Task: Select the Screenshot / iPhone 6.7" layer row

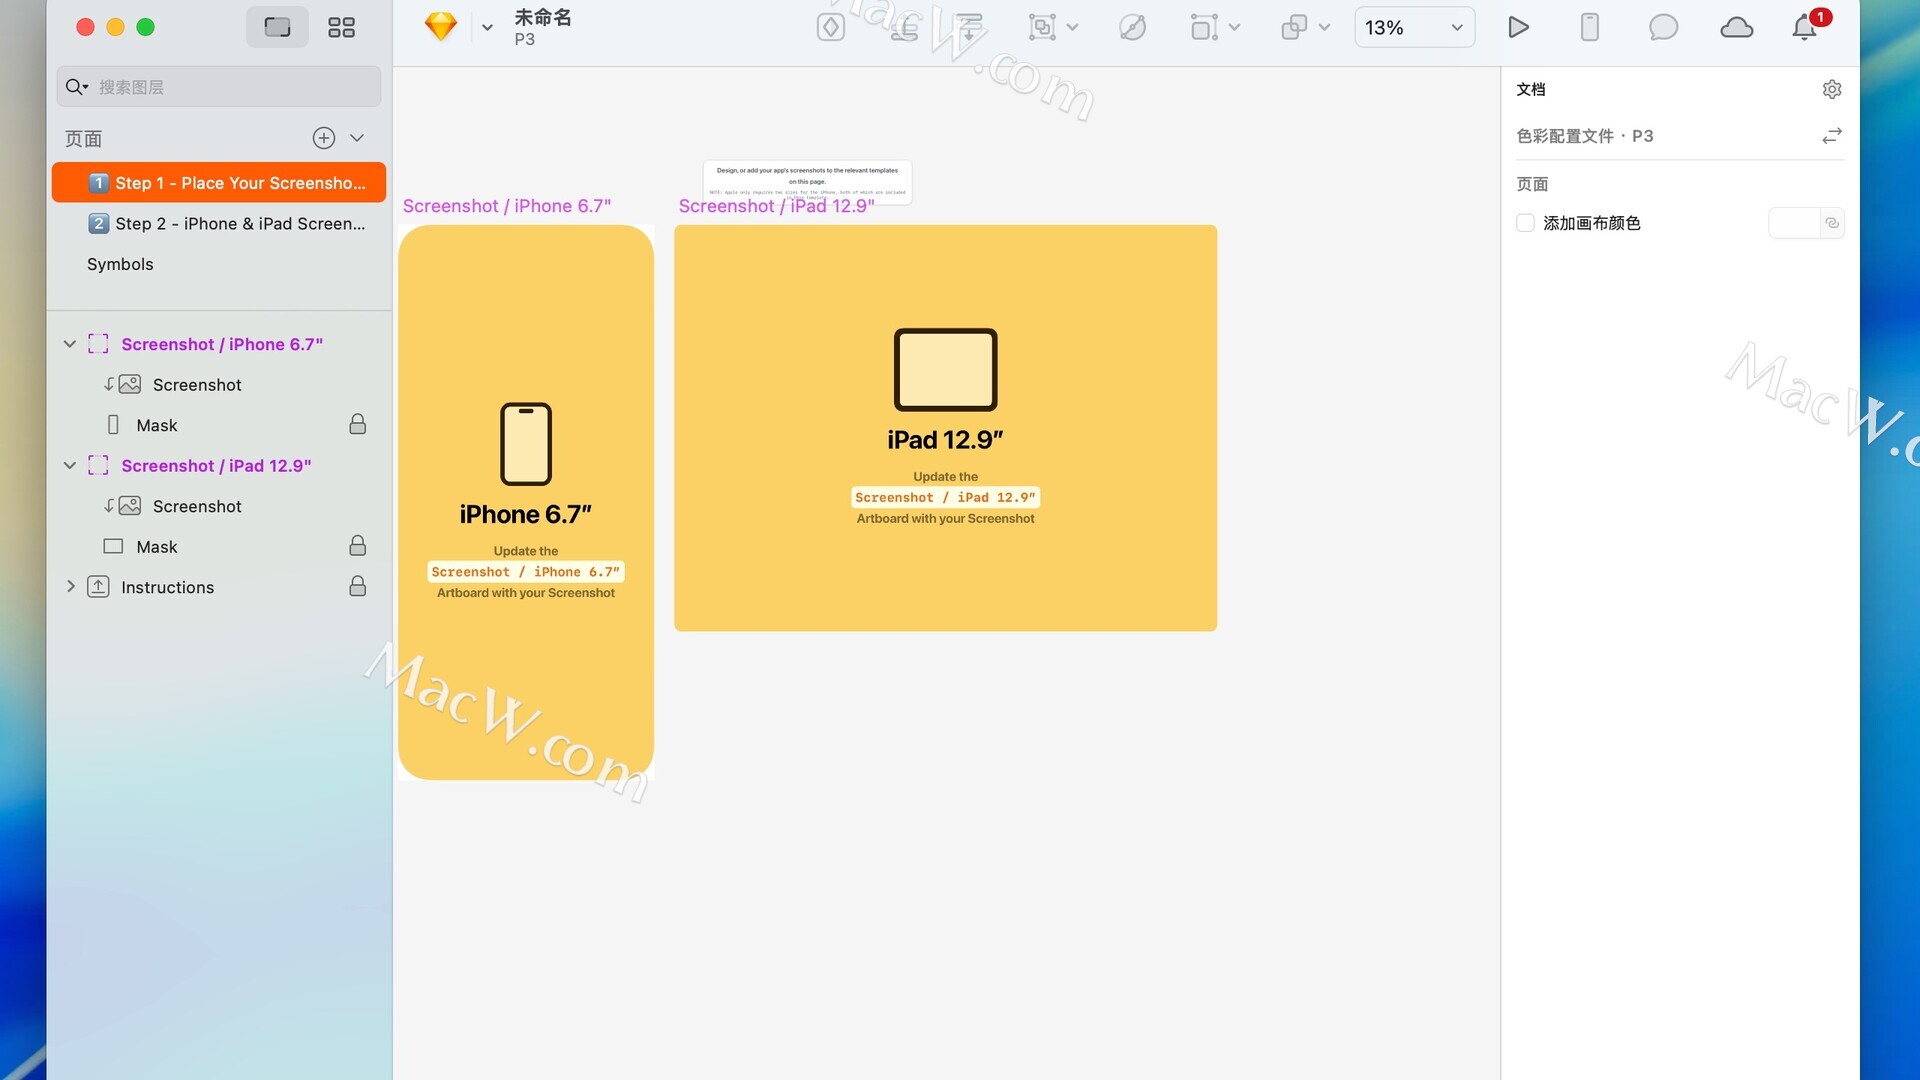Action: point(219,344)
